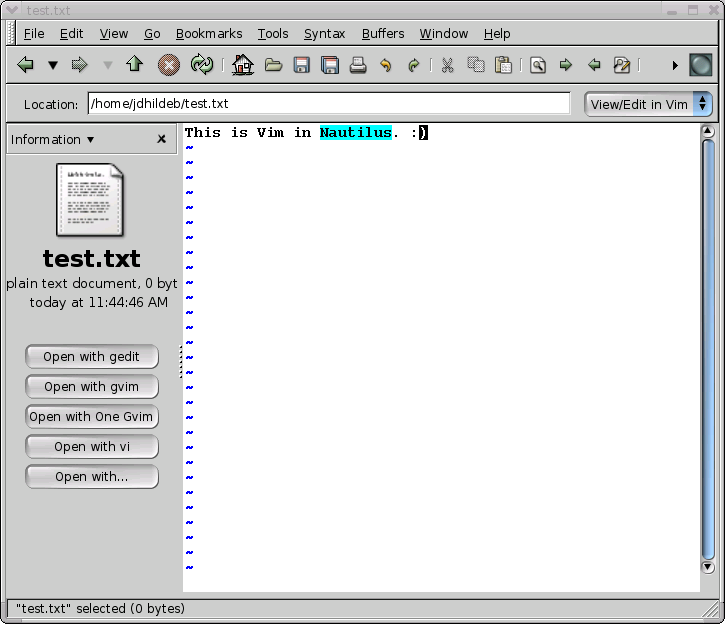Click the sidebar pane divider handle
The image size is (725, 624).
180,362
